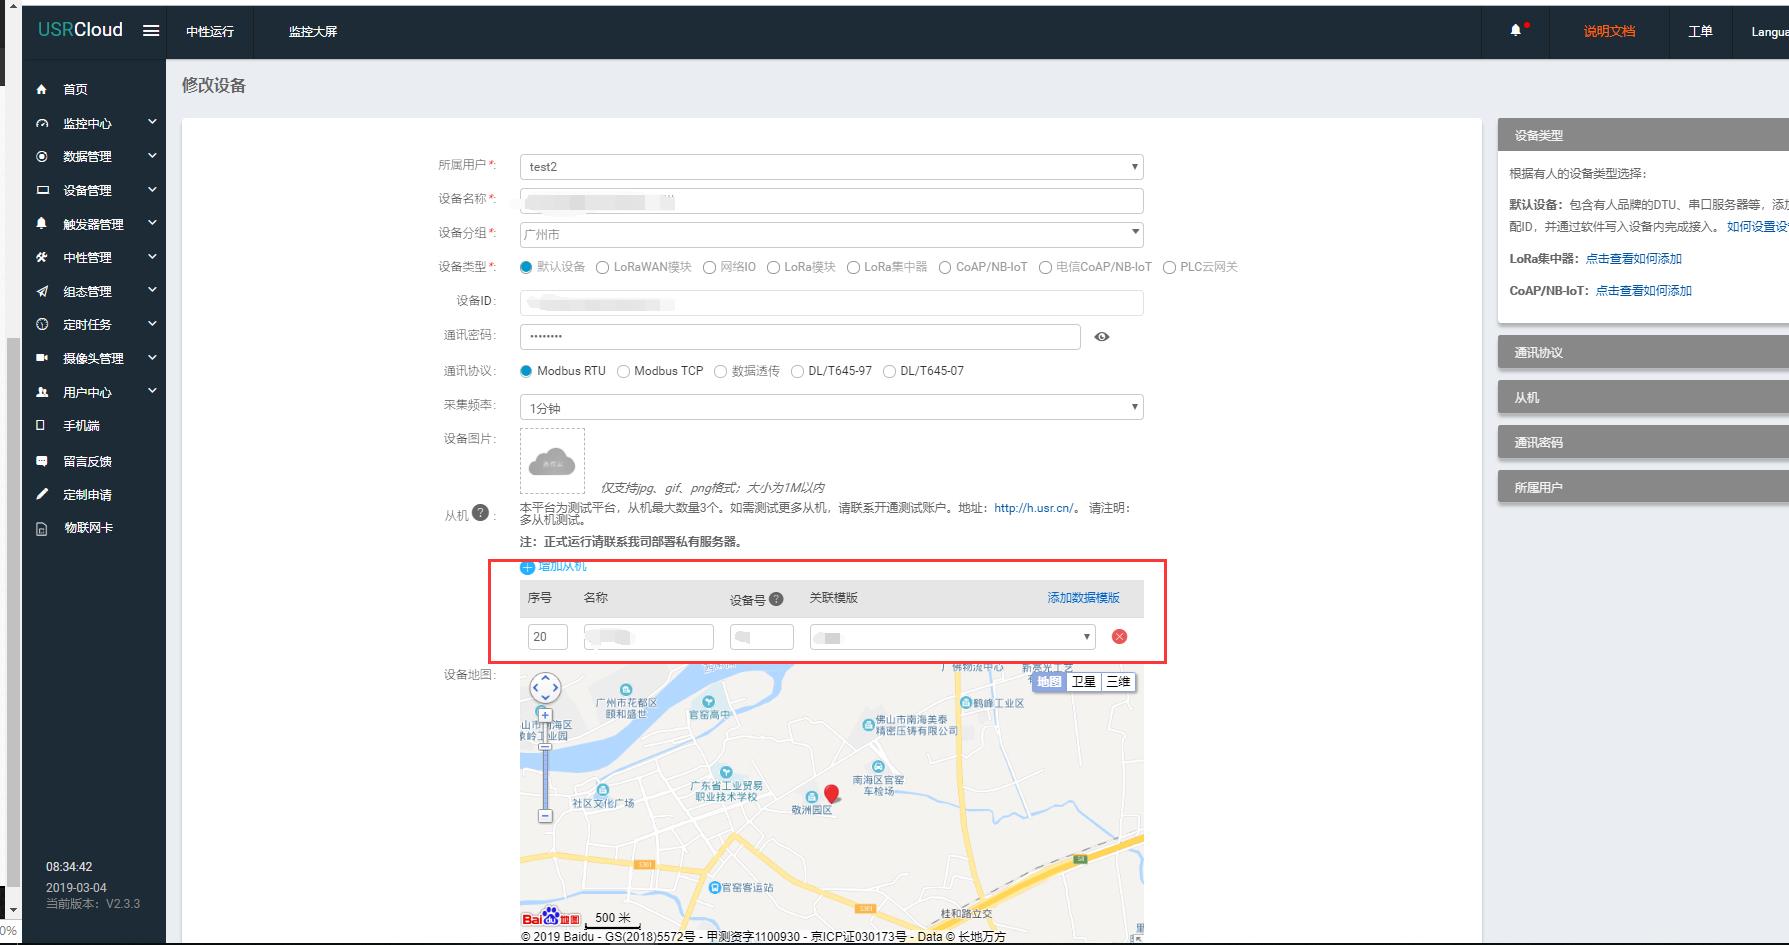Click the 物联网卡 SIM card icon
The width and height of the screenshot is (1789, 945).
(x=41, y=528)
